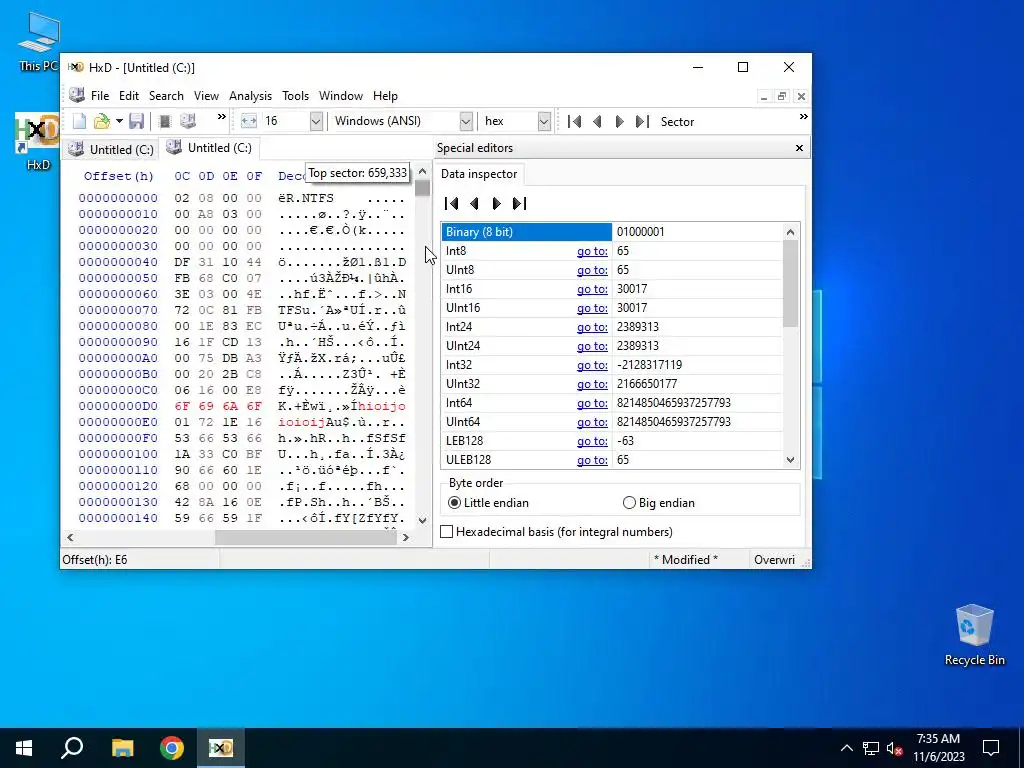Click go to link for Int24

(592, 327)
